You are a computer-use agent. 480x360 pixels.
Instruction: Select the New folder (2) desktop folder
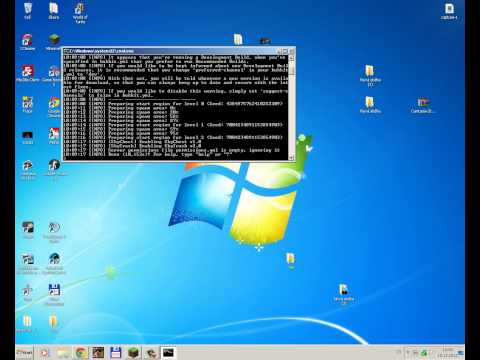[370, 76]
